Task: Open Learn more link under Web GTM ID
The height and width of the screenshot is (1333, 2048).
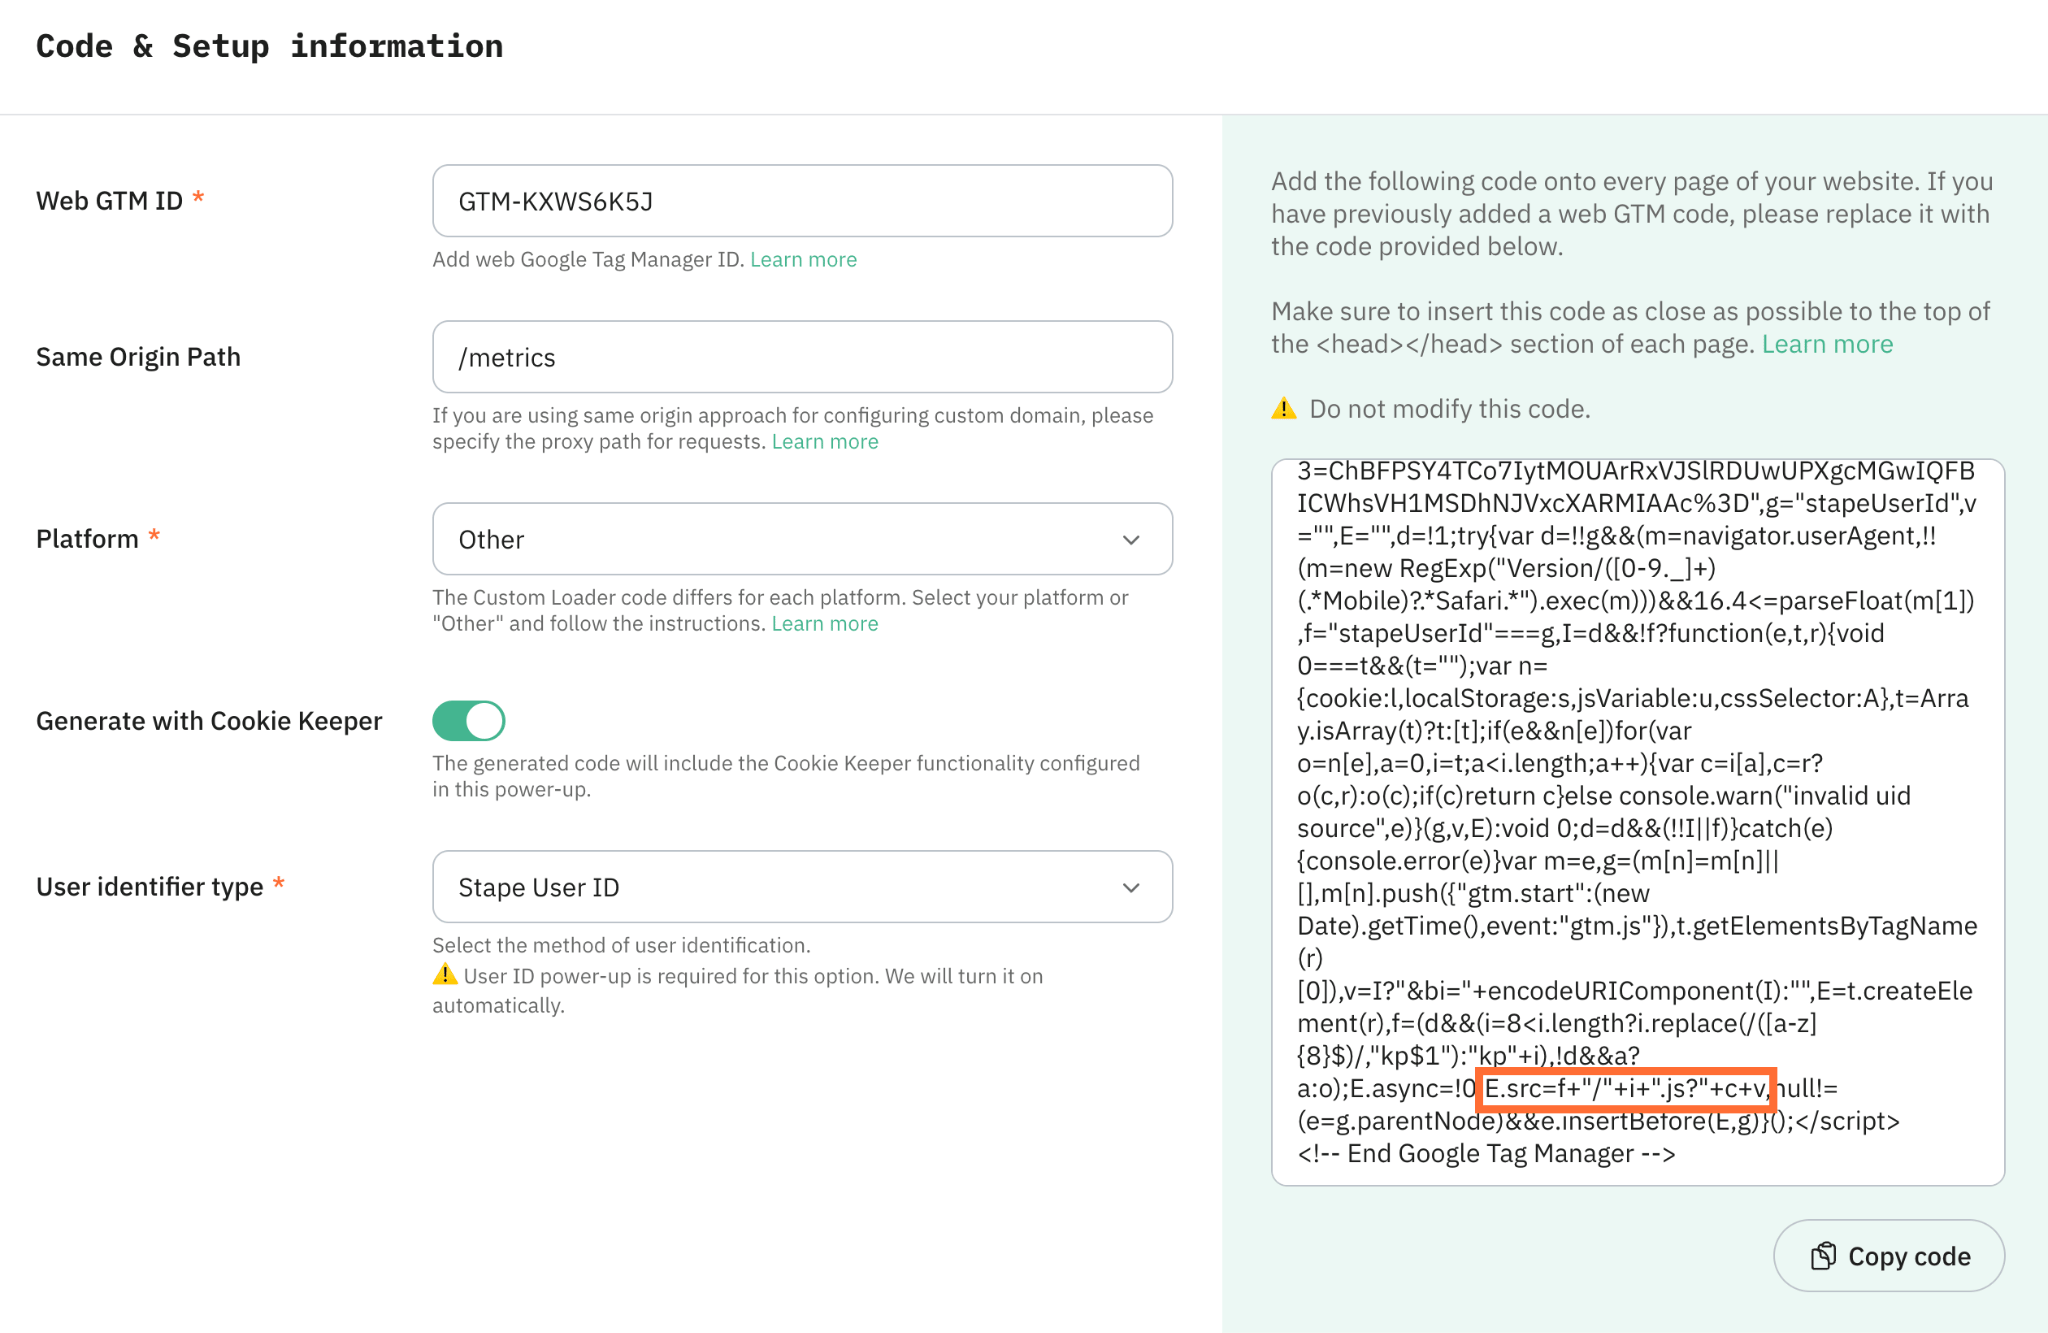Action: 803,260
